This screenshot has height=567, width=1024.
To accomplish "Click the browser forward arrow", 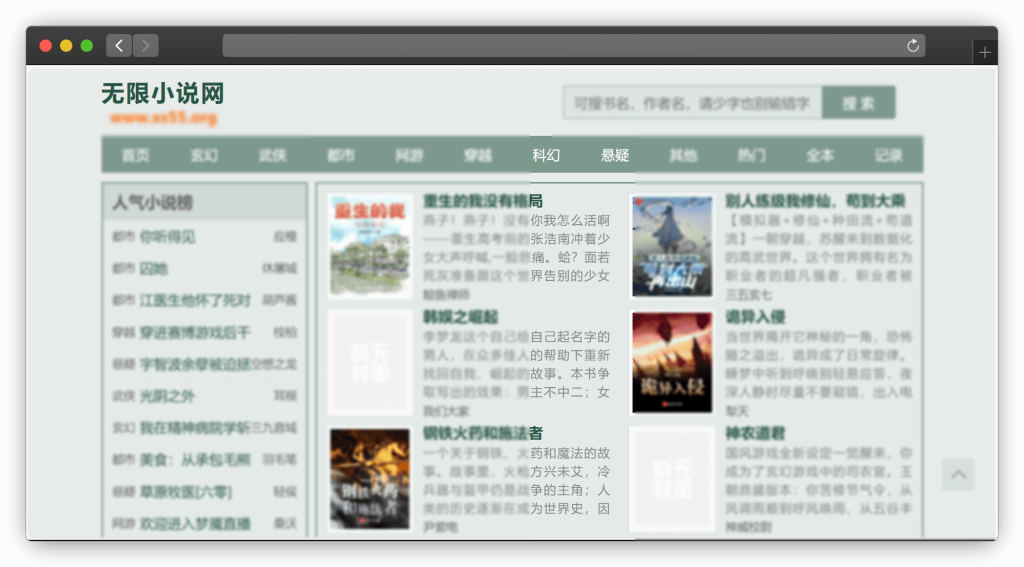I will pyautogui.click(x=146, y=45).
